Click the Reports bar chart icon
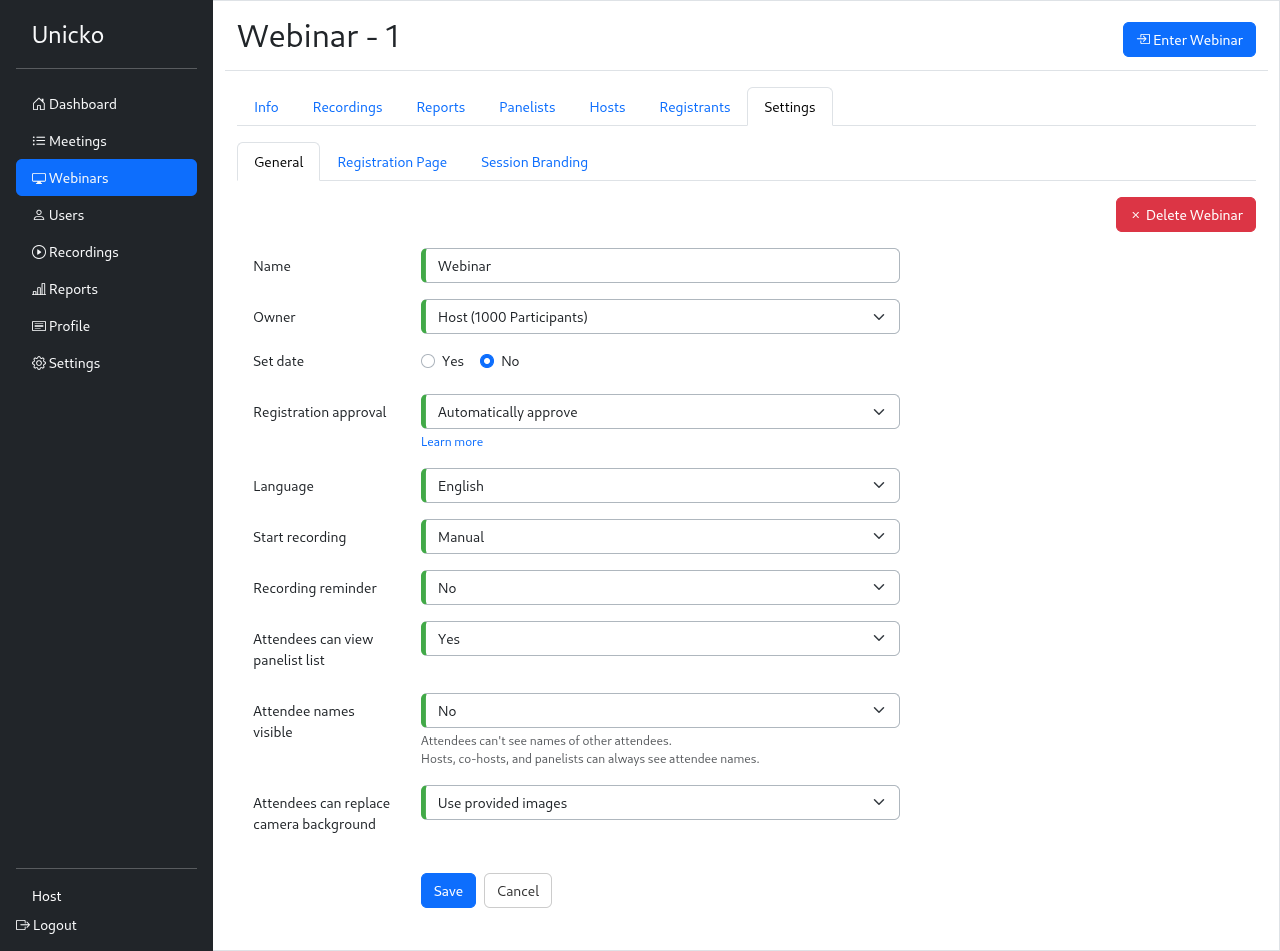 click(39, 289)
